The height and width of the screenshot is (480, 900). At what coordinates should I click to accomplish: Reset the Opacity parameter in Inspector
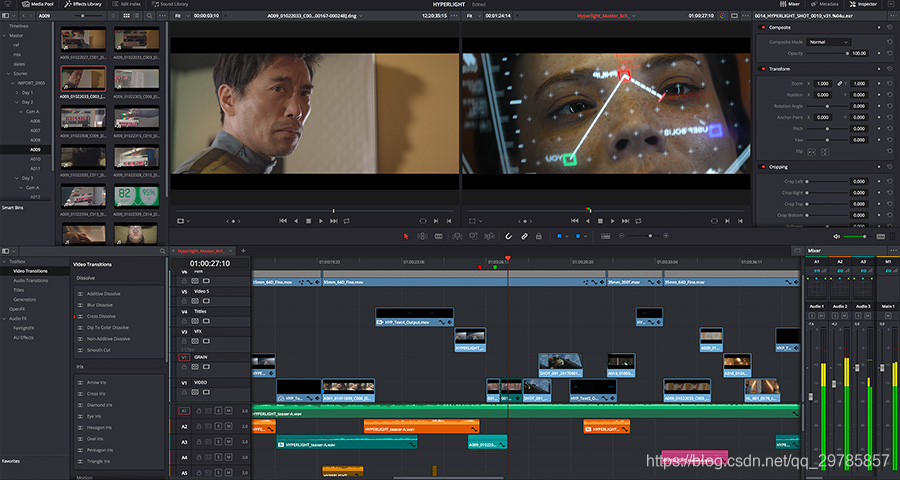(889, 53)
